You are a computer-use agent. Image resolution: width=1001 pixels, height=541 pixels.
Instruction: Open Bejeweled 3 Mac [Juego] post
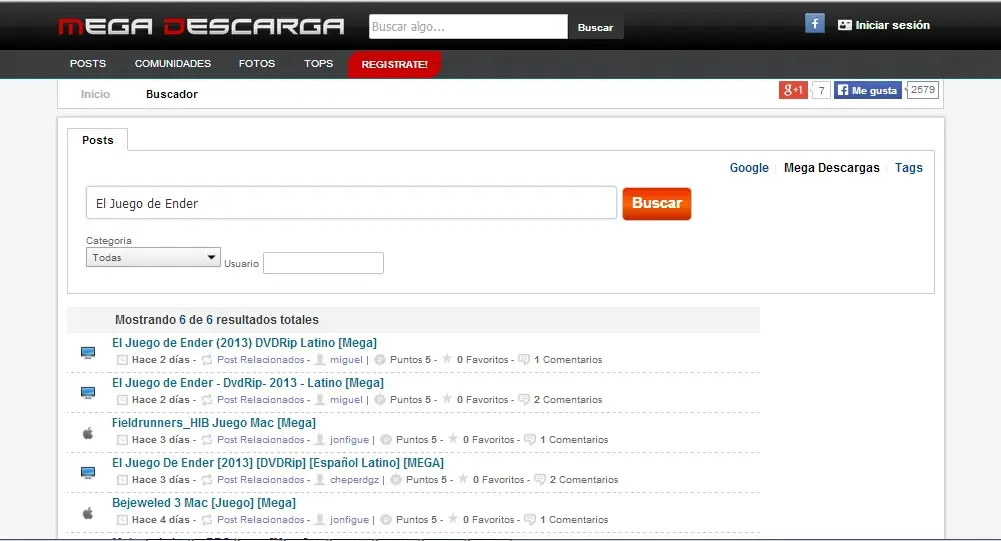(x=204, y=503)
